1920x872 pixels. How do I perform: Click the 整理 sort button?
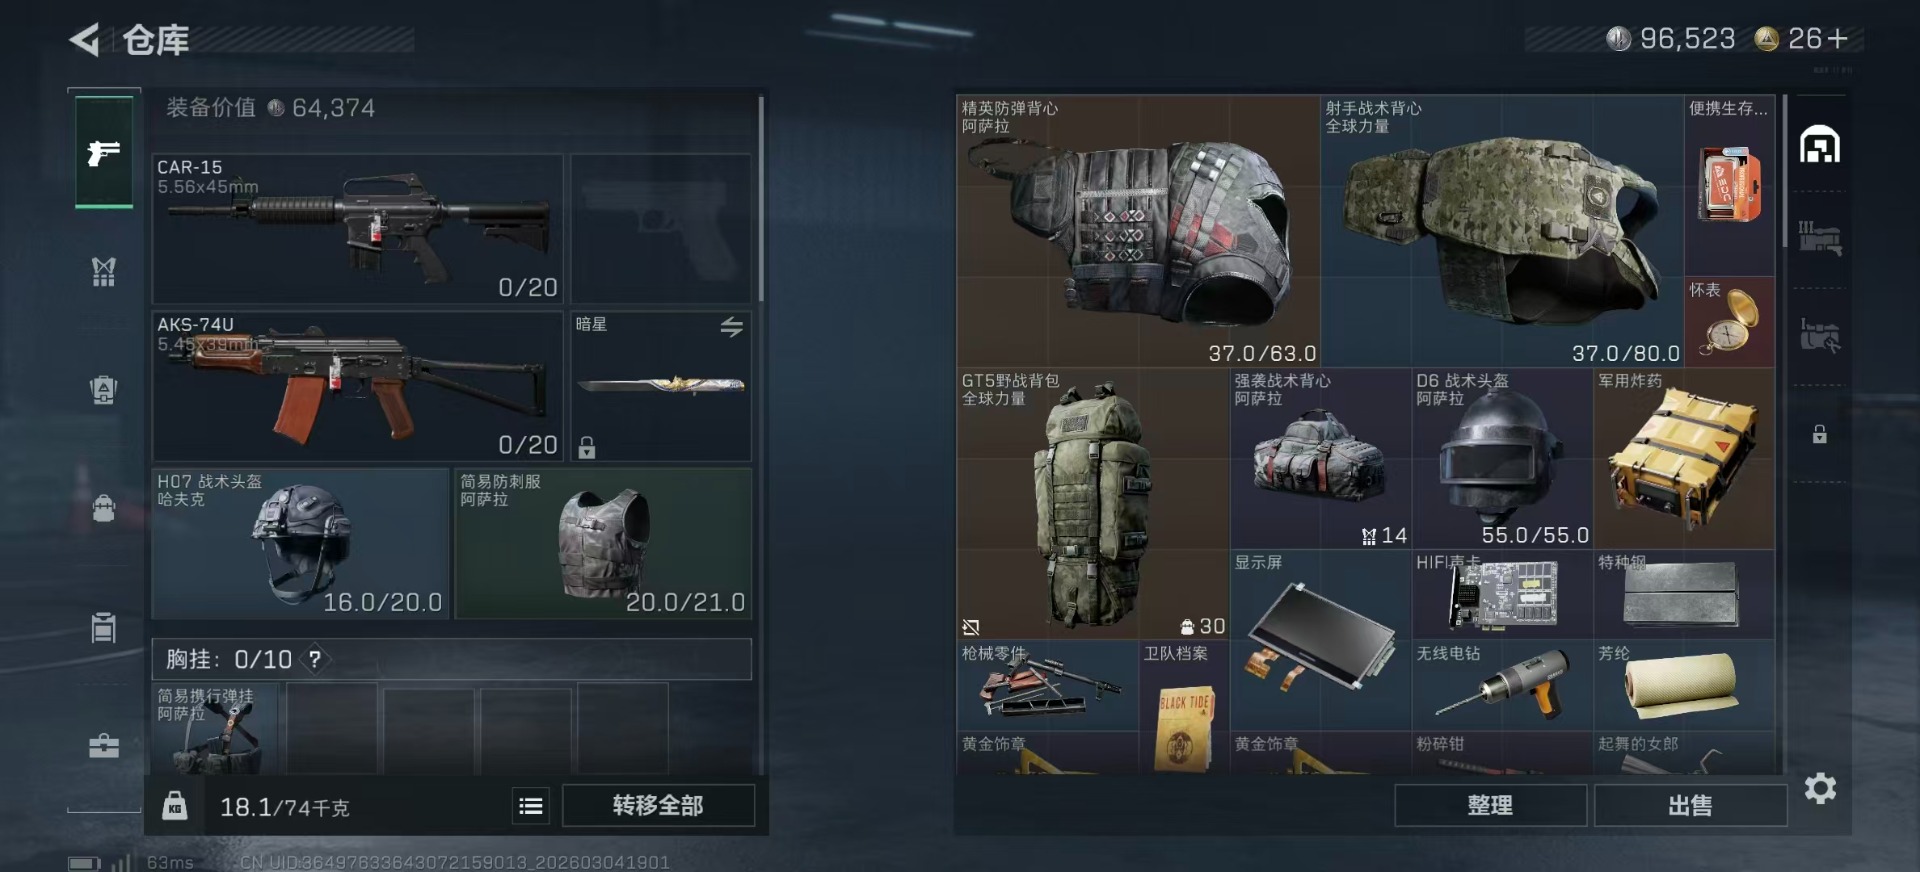(1490, 806)
